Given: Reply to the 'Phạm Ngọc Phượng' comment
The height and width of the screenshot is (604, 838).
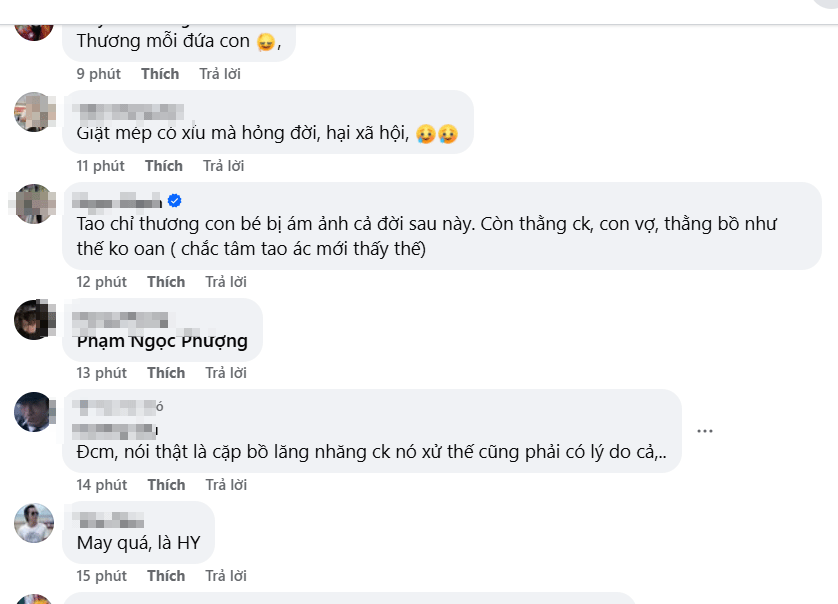Looking at the screenshot, I should tap(225, 373).
